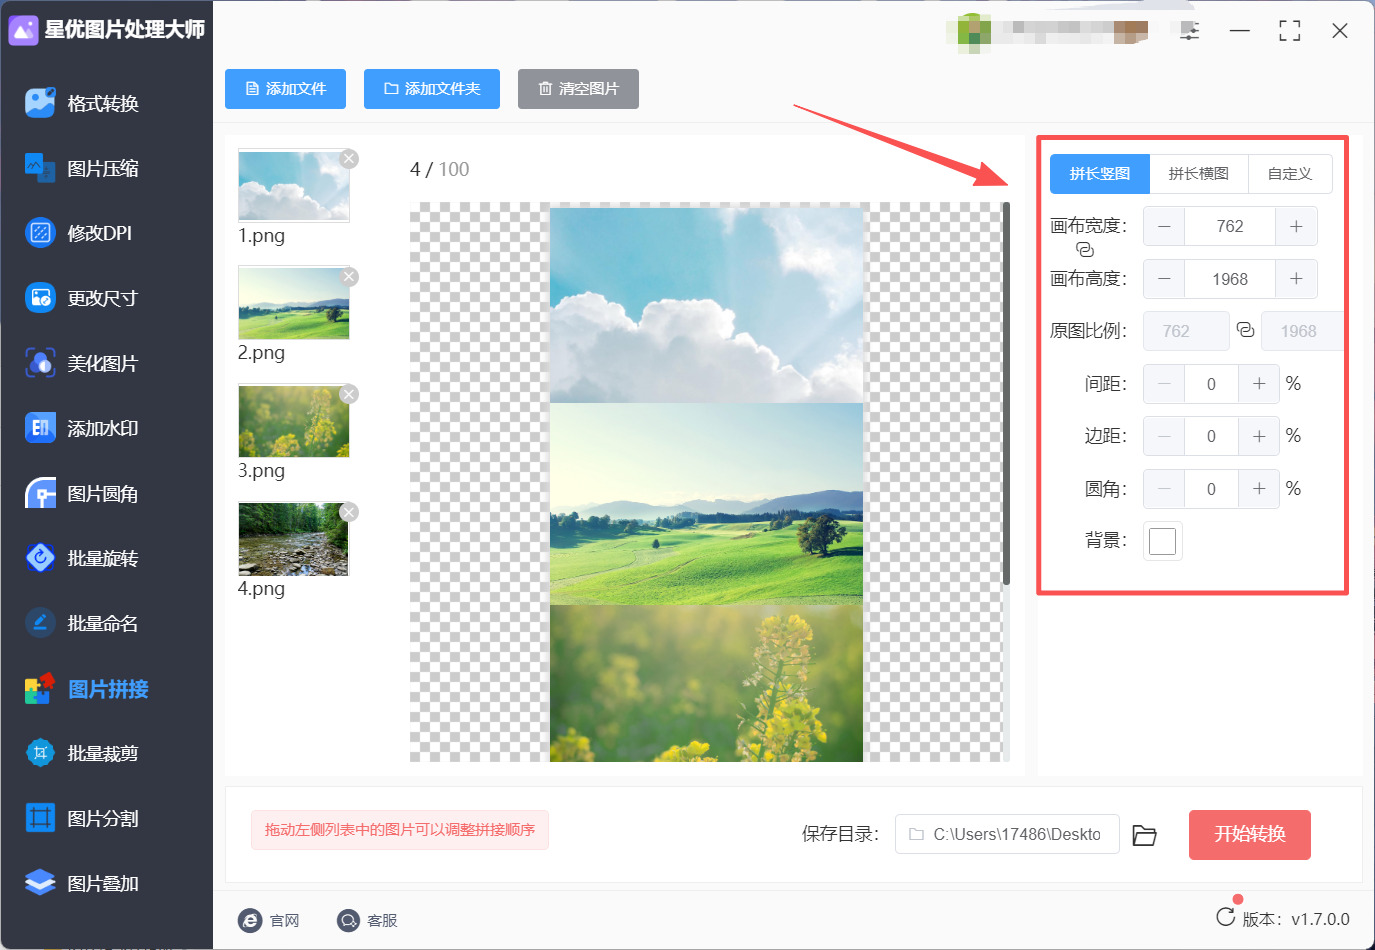Switch to the 自定义 custom tab
Screen dimensions: 1375x950
click(x=1290, y=174)
